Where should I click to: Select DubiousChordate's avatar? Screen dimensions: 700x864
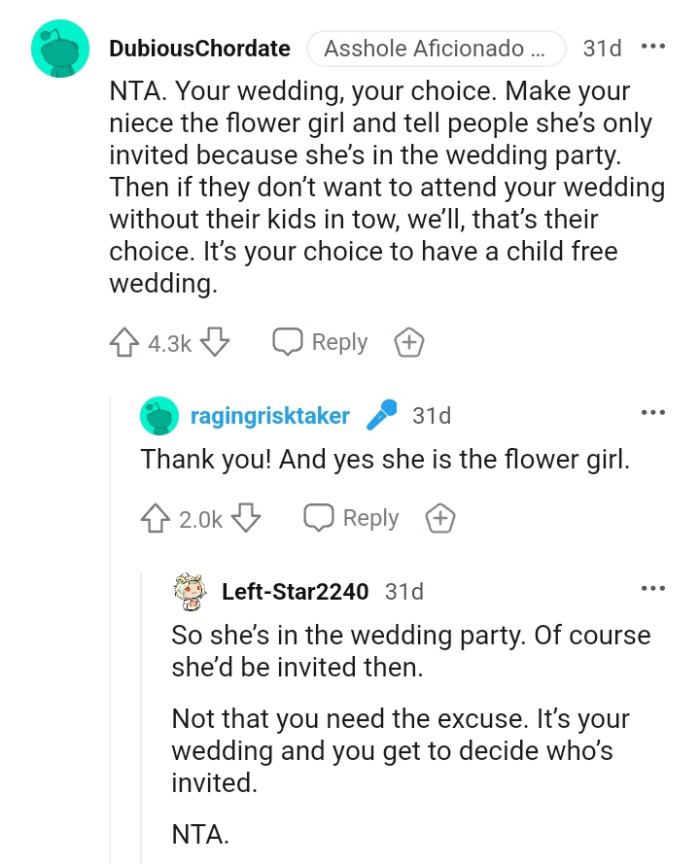[60, 48]
